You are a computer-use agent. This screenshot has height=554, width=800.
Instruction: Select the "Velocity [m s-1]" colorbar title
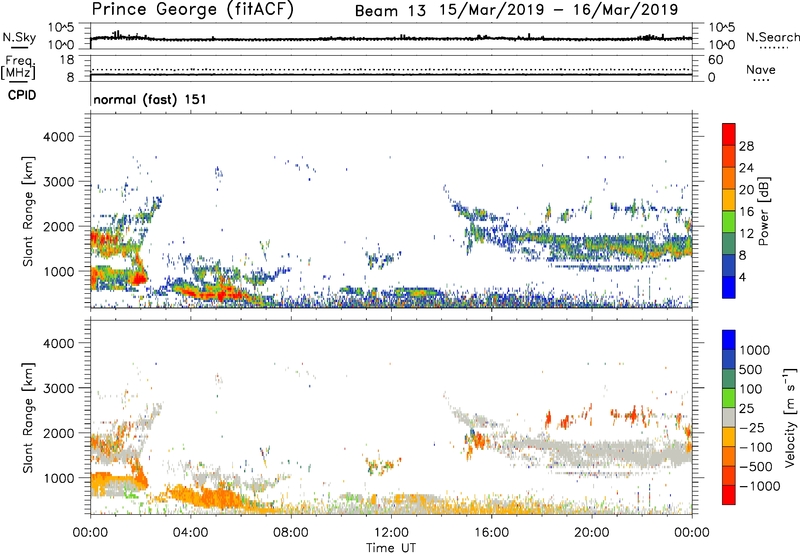790,417
